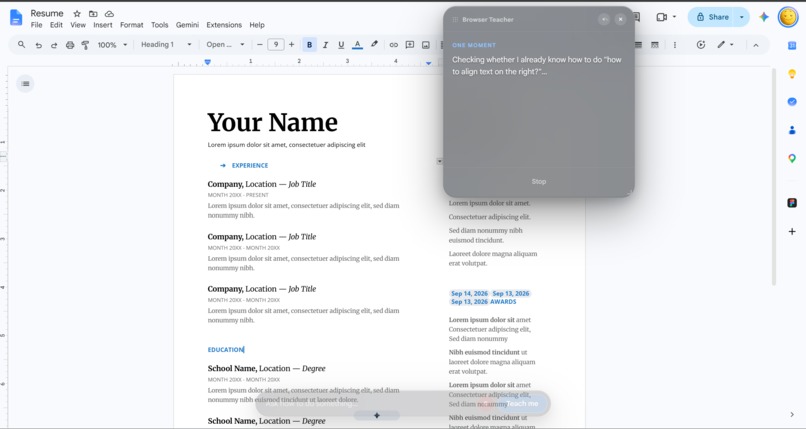Print the document
The width and height of the screenshot is (806, 429).
click(x=70, y=45)
